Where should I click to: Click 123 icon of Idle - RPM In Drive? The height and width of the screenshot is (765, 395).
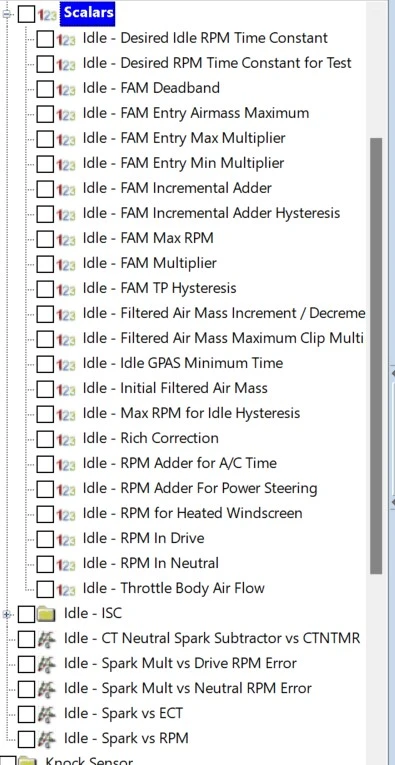click(66, 539)
